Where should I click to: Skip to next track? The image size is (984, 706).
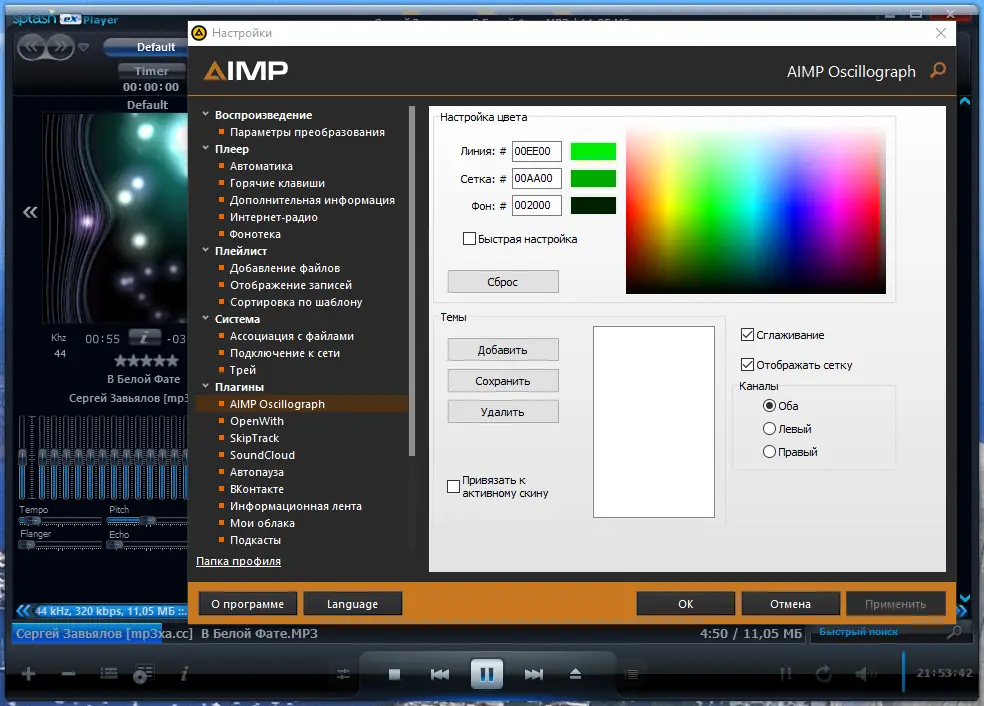(533, 675)
